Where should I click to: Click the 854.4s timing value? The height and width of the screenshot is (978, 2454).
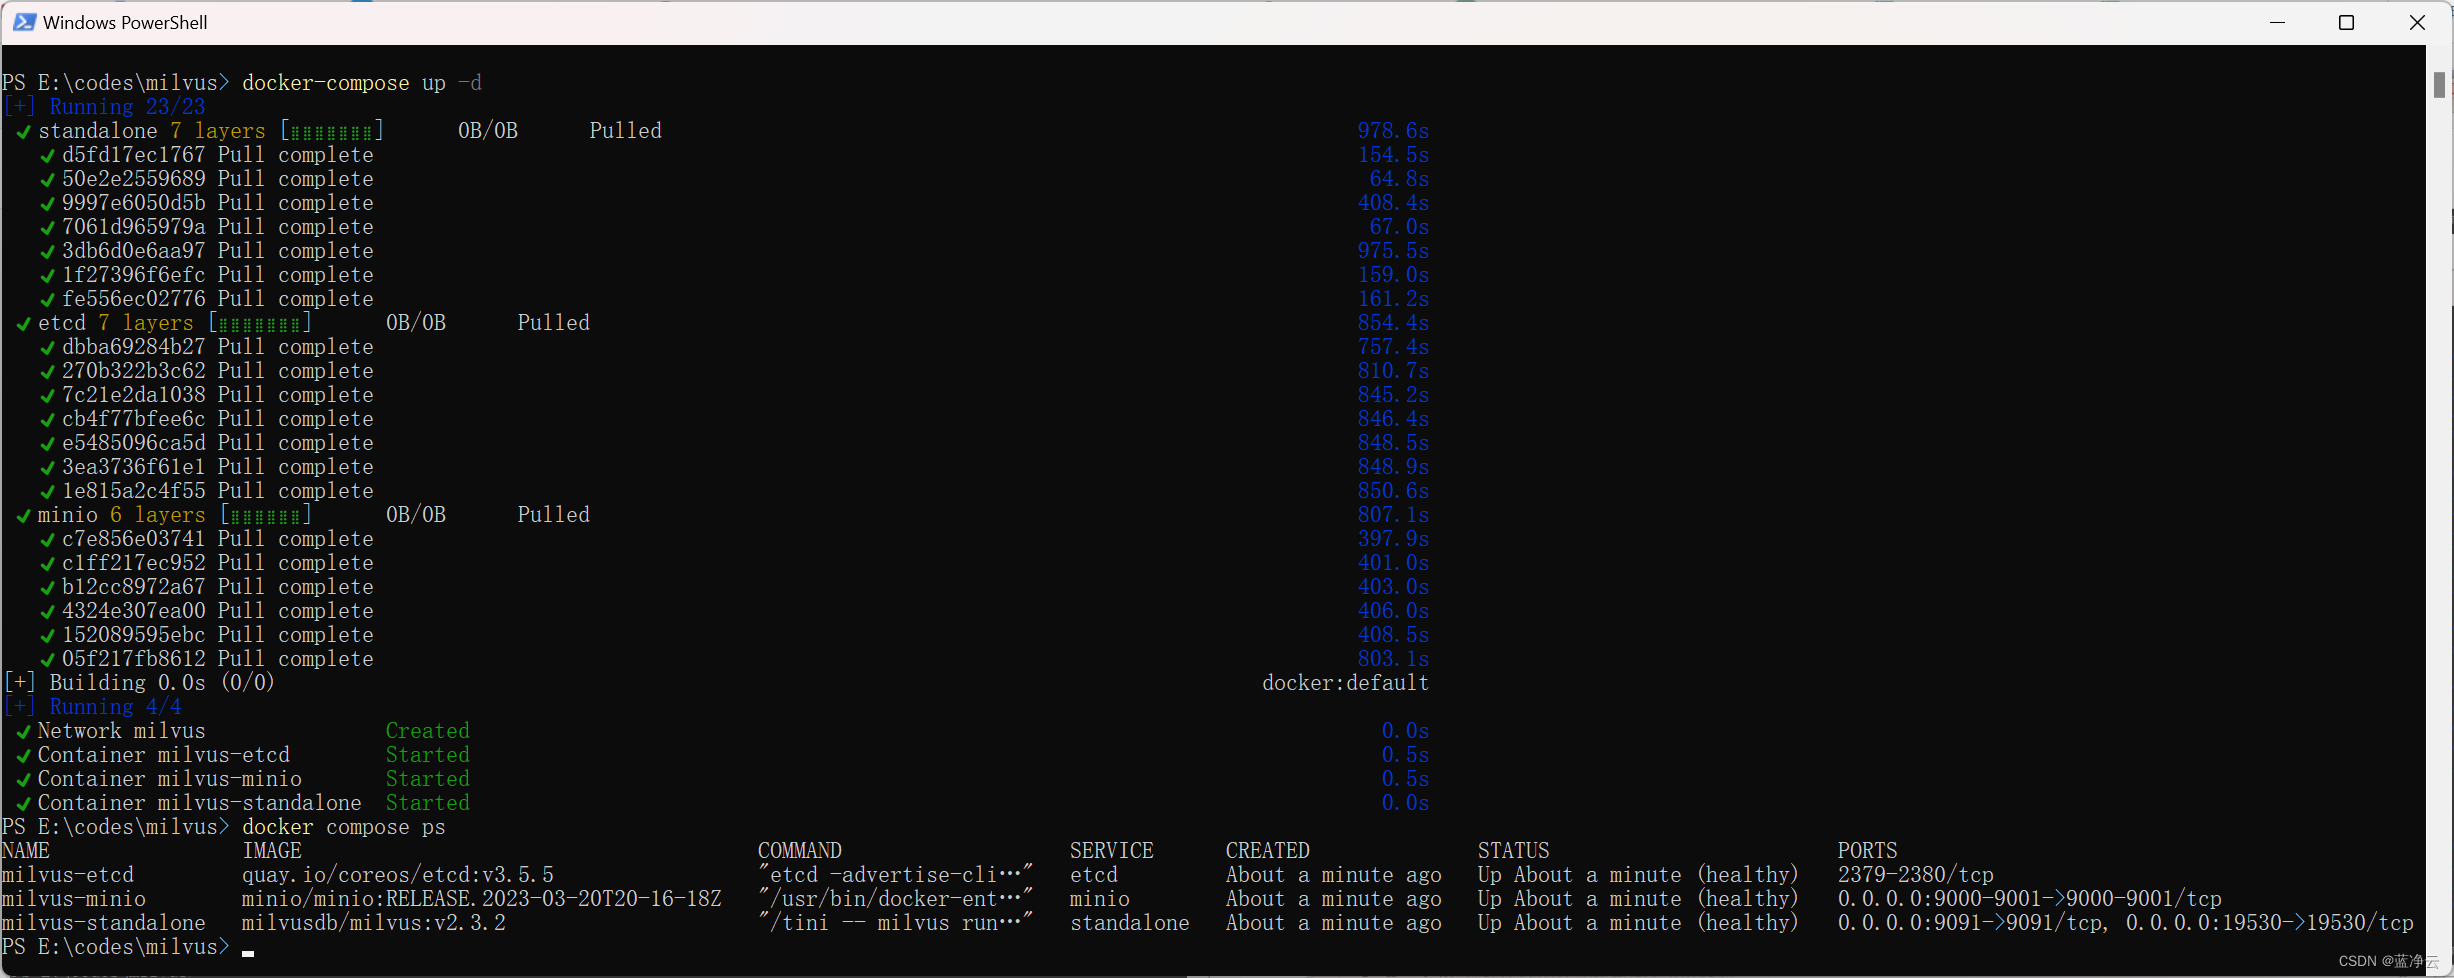pos(1393,323)
